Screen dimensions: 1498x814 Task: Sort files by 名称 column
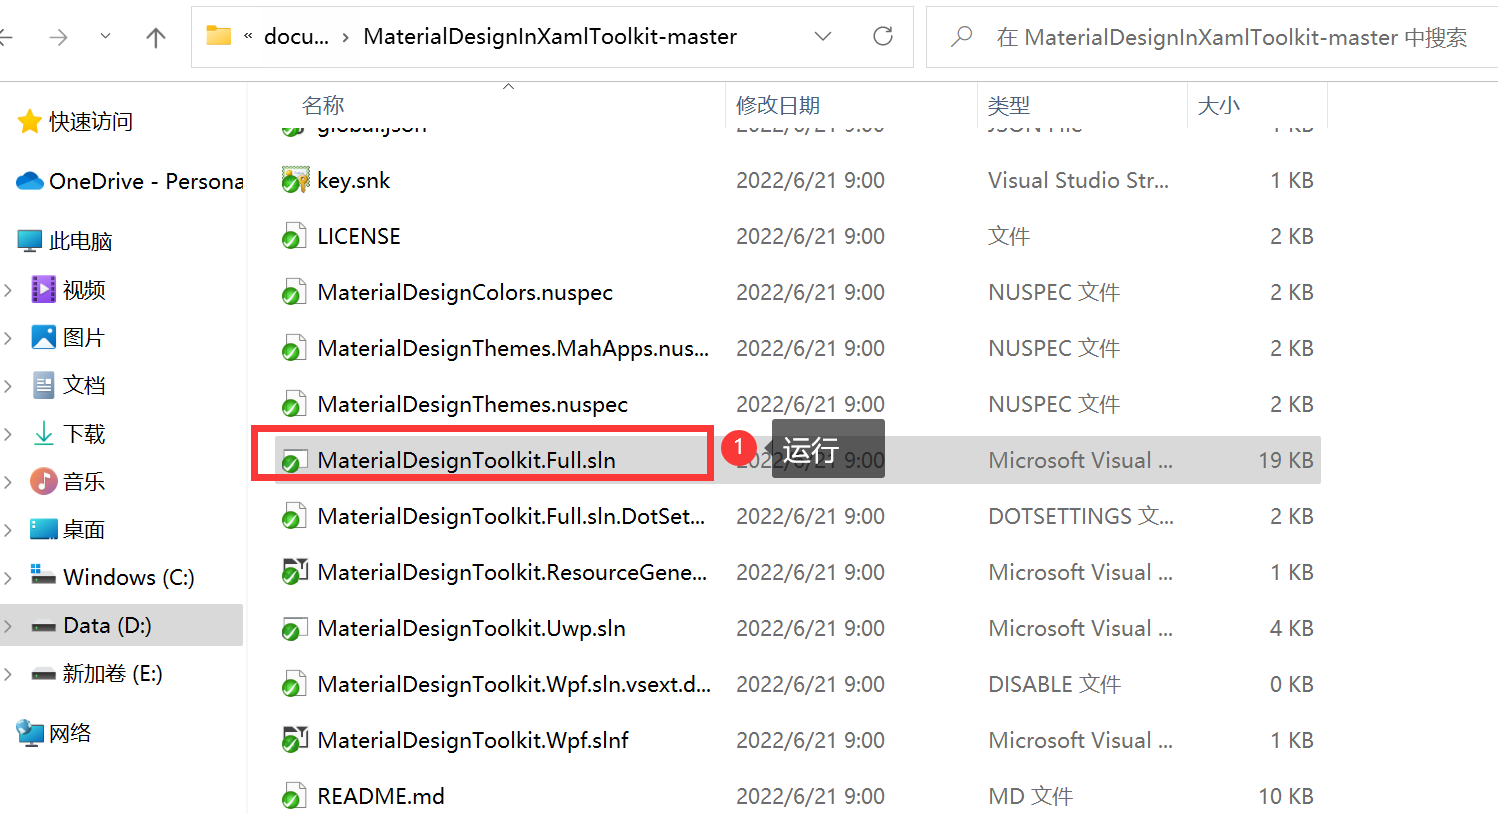tap(323, 105)
